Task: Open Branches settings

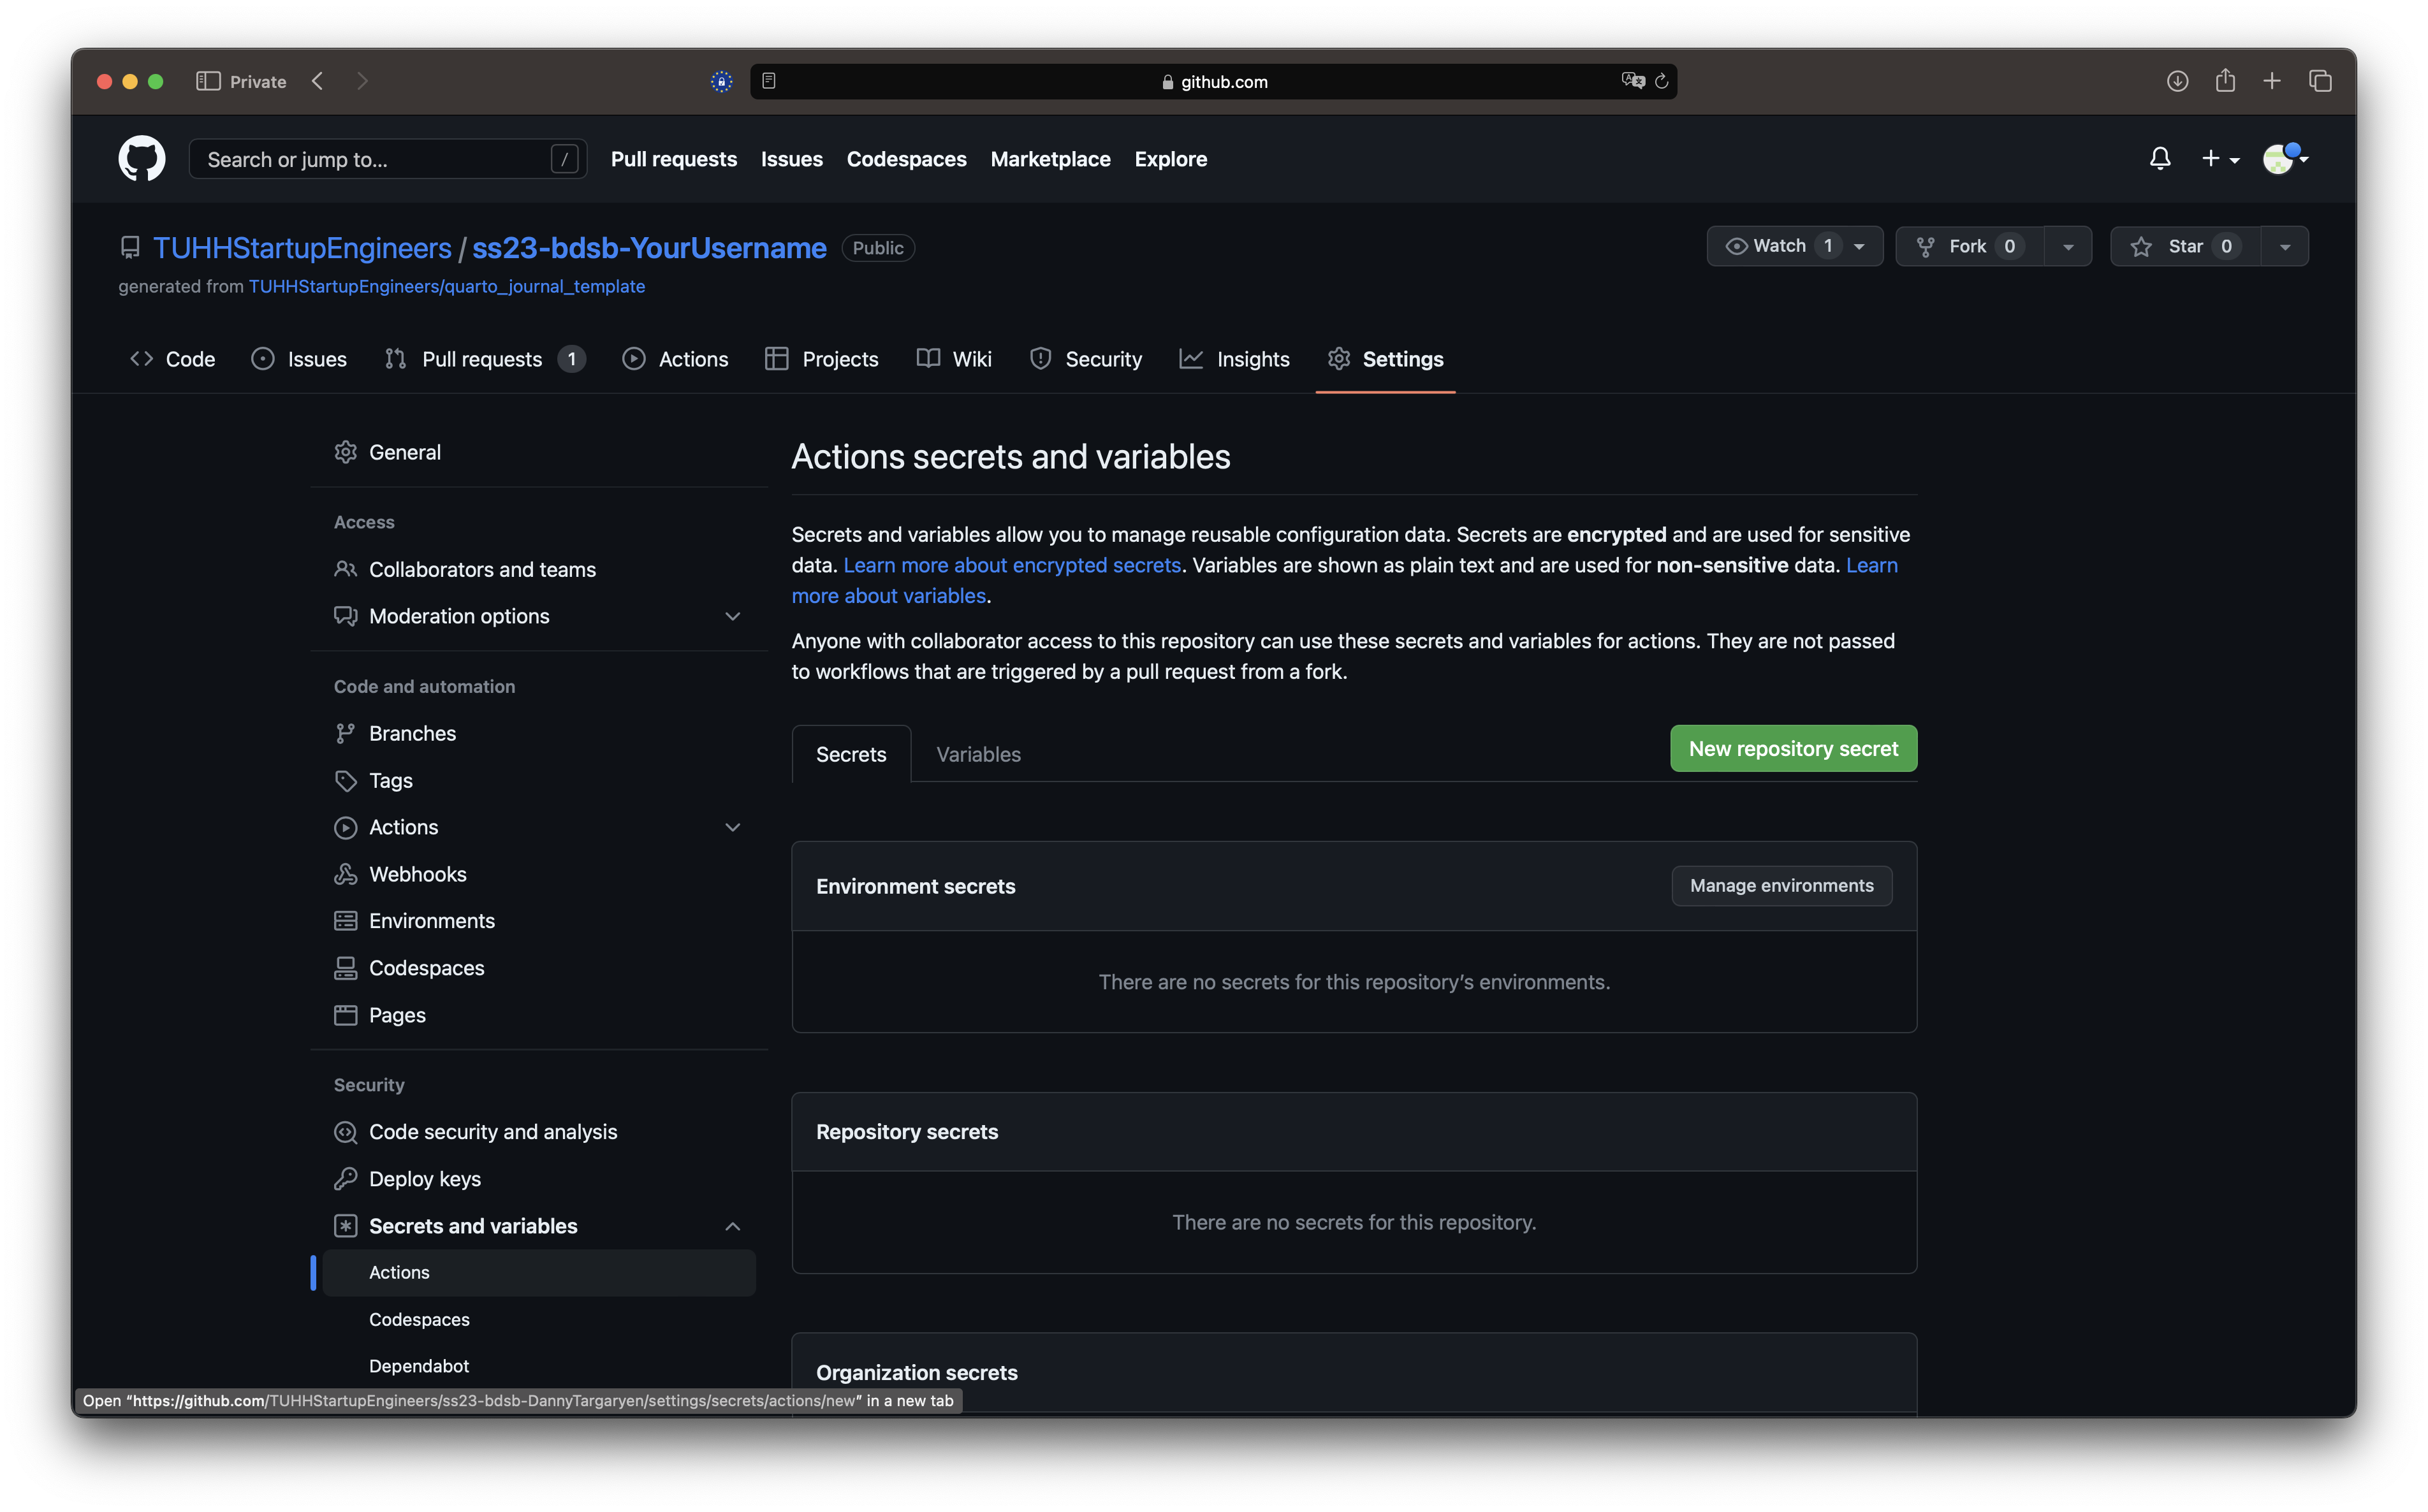Action: click(539, 733)
